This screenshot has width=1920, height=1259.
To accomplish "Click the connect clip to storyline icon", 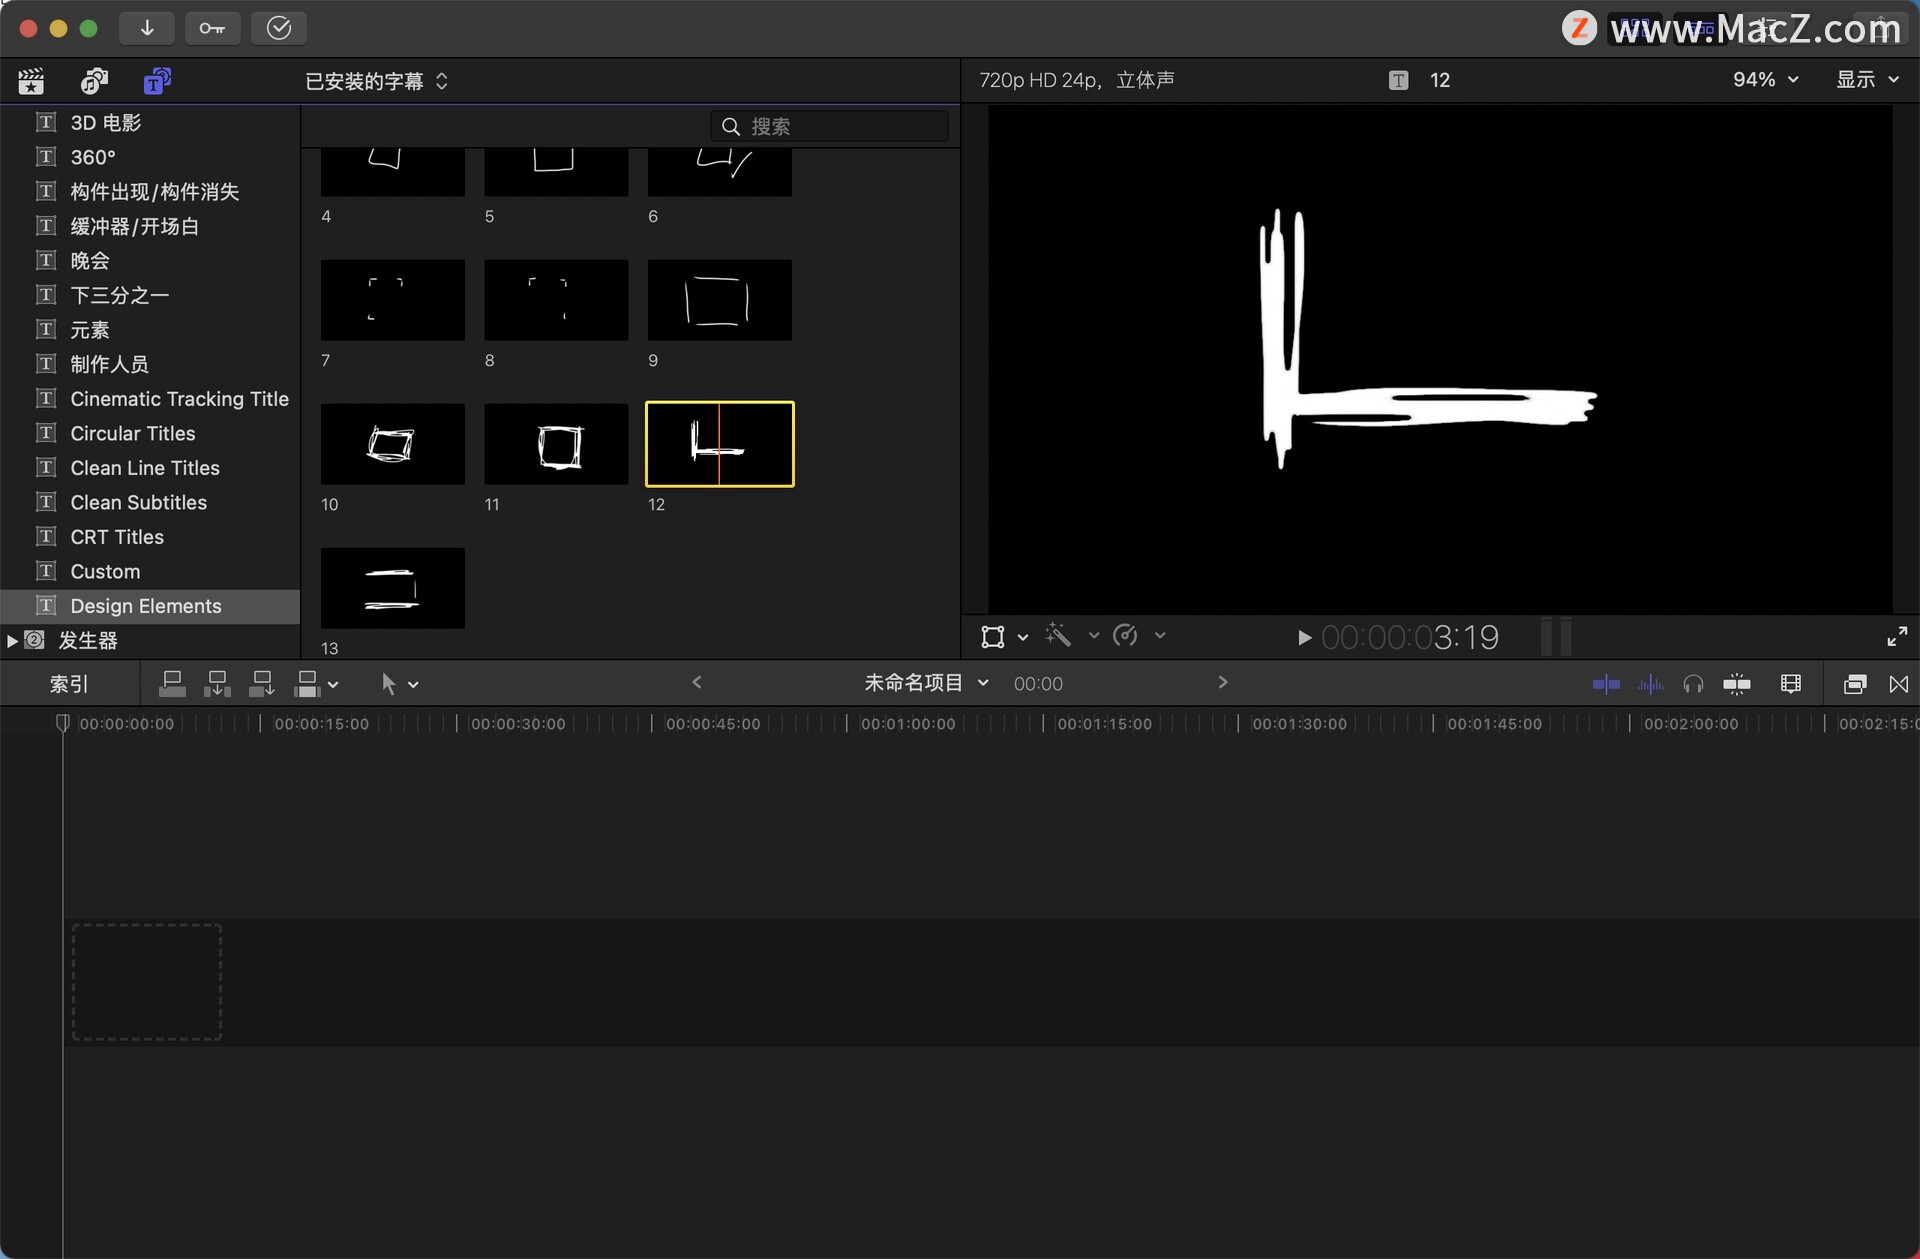I will (x=172, y=684).
